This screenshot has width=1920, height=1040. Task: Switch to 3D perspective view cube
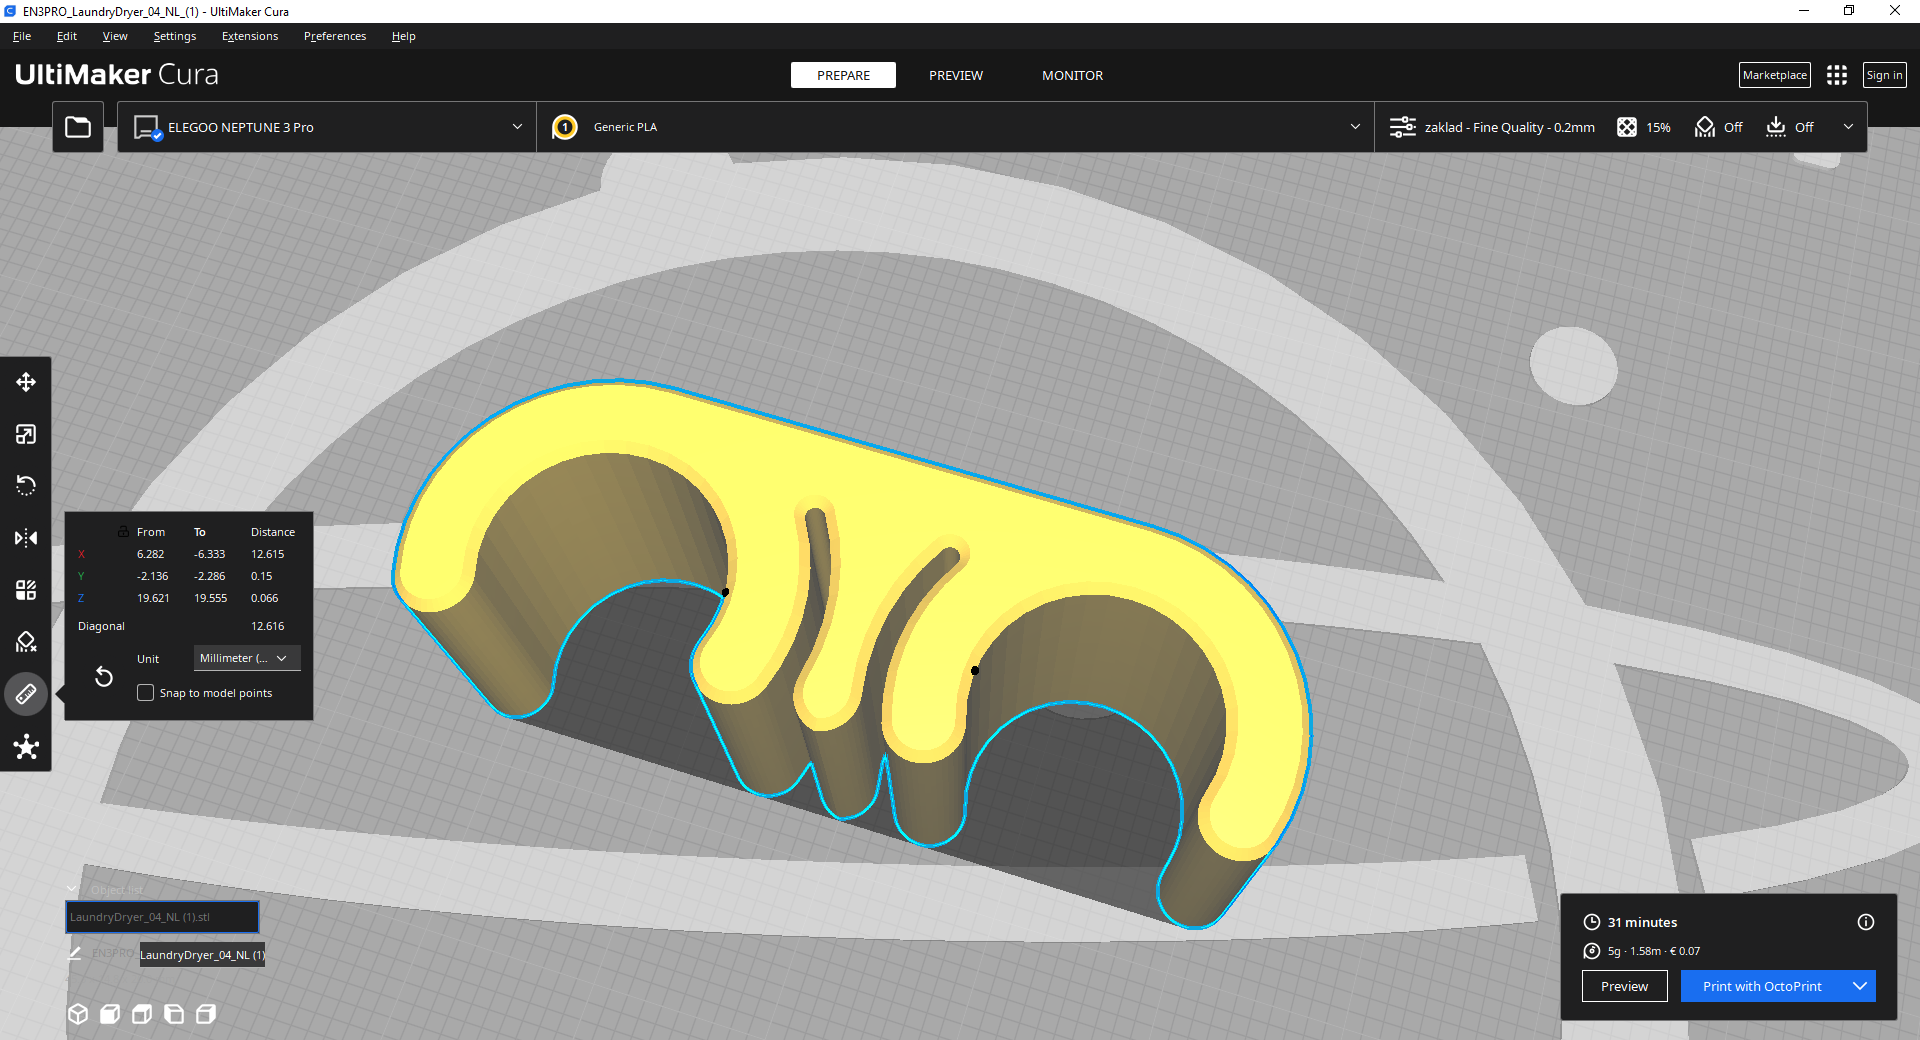point(78,1014)
